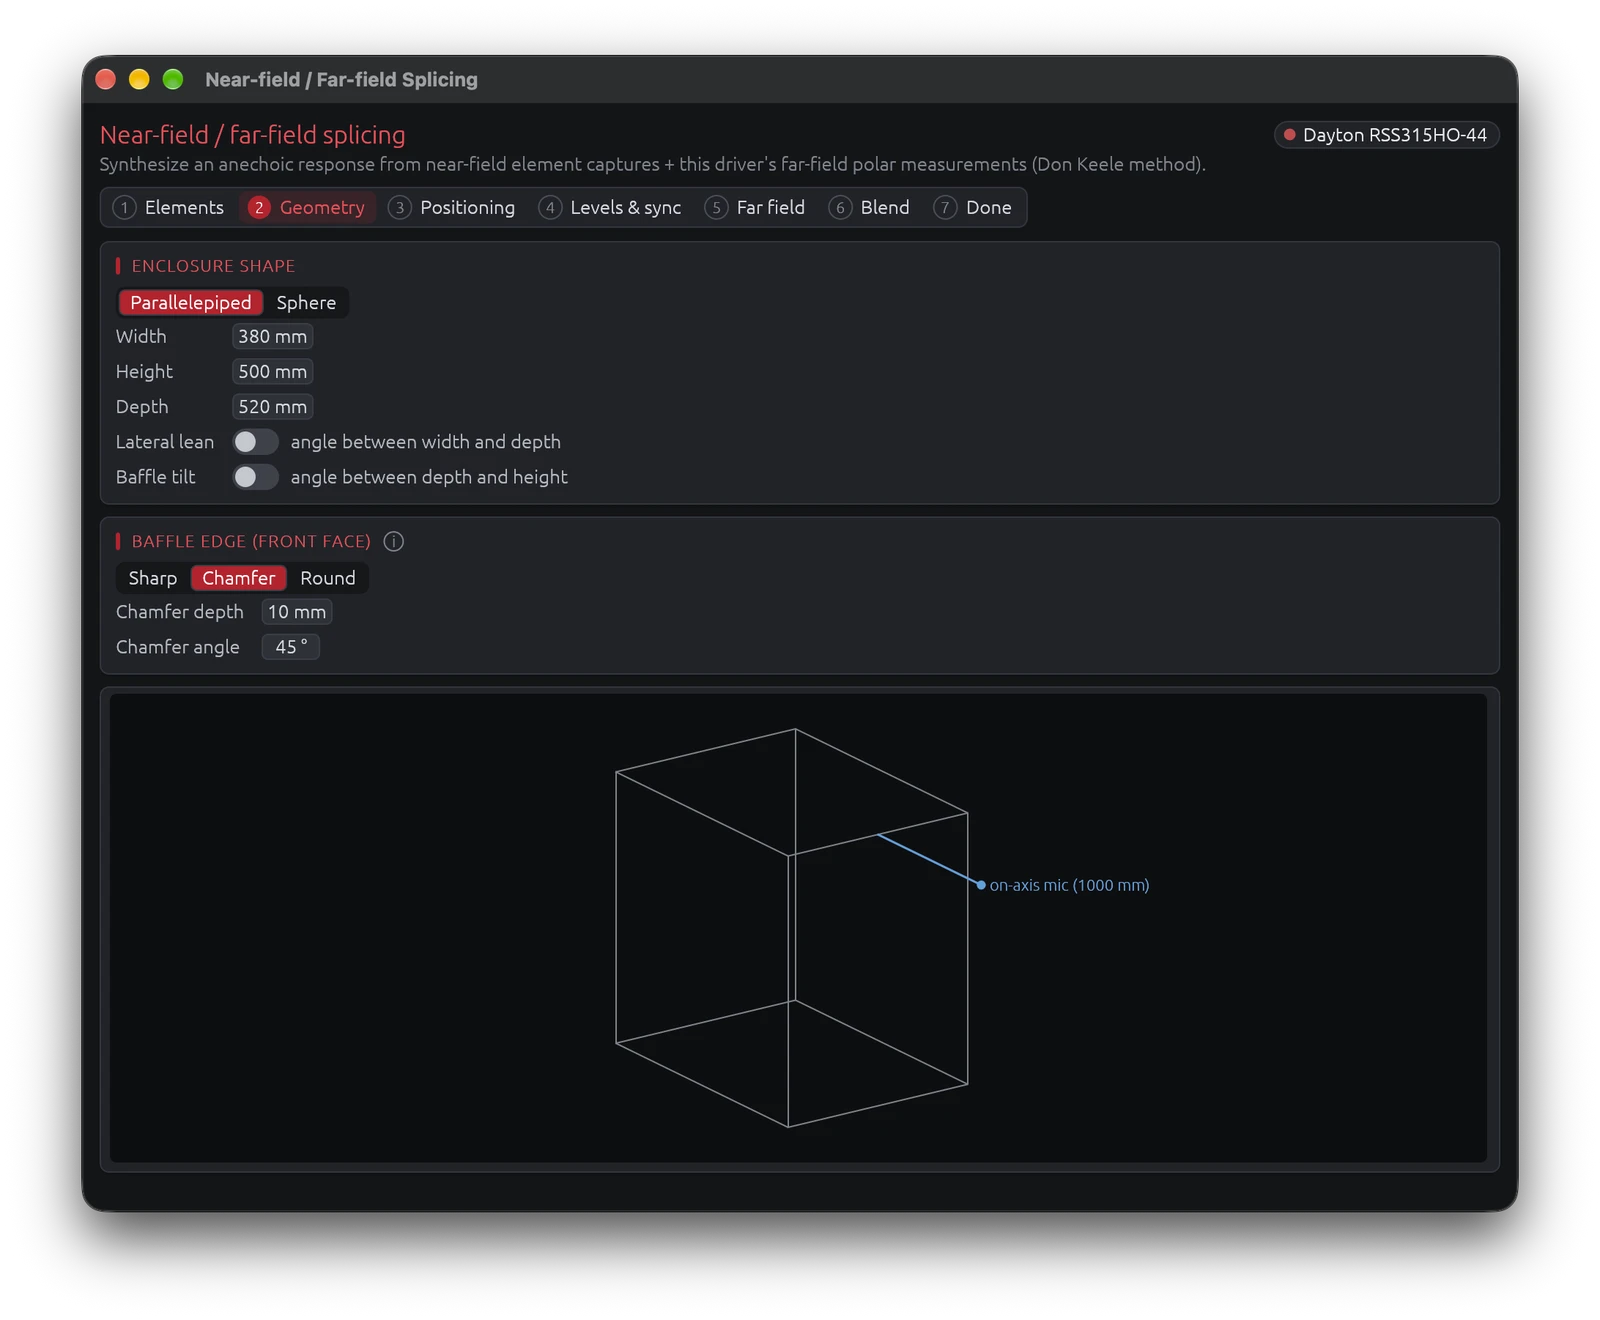Viewport: 1600px width, 1320px height.
Task: Switch baffle edge to Round
Action: (x=328, y=578)
